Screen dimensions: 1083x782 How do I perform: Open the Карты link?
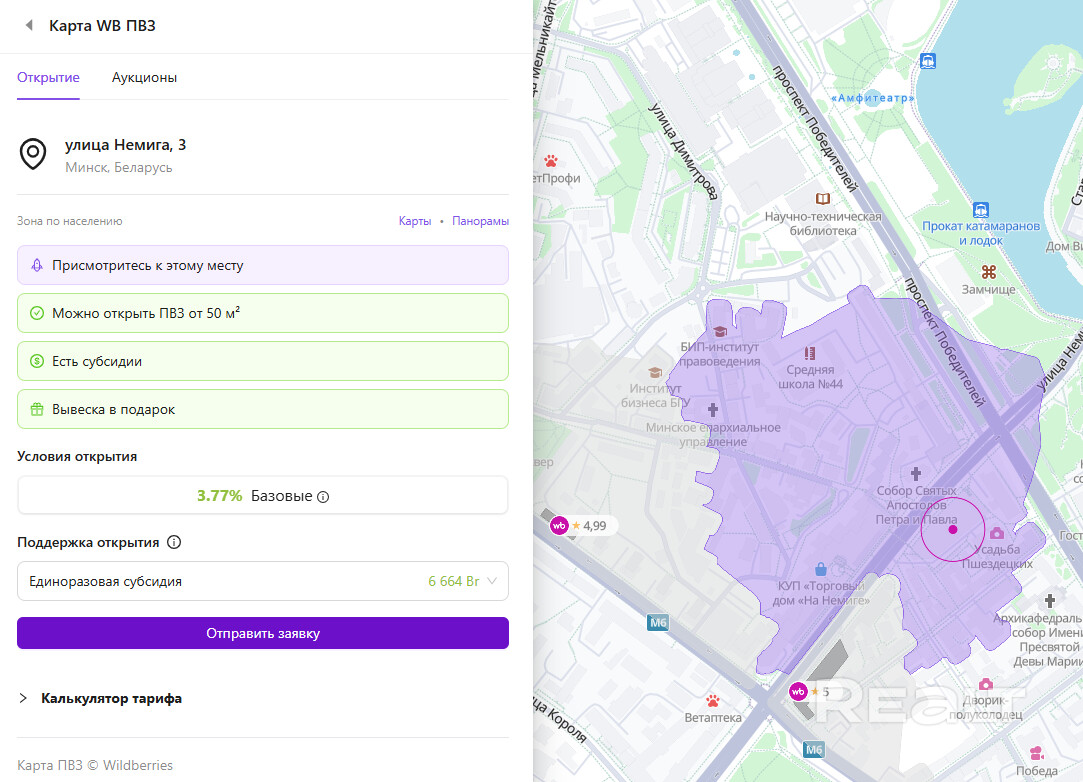tap(414, 221)
